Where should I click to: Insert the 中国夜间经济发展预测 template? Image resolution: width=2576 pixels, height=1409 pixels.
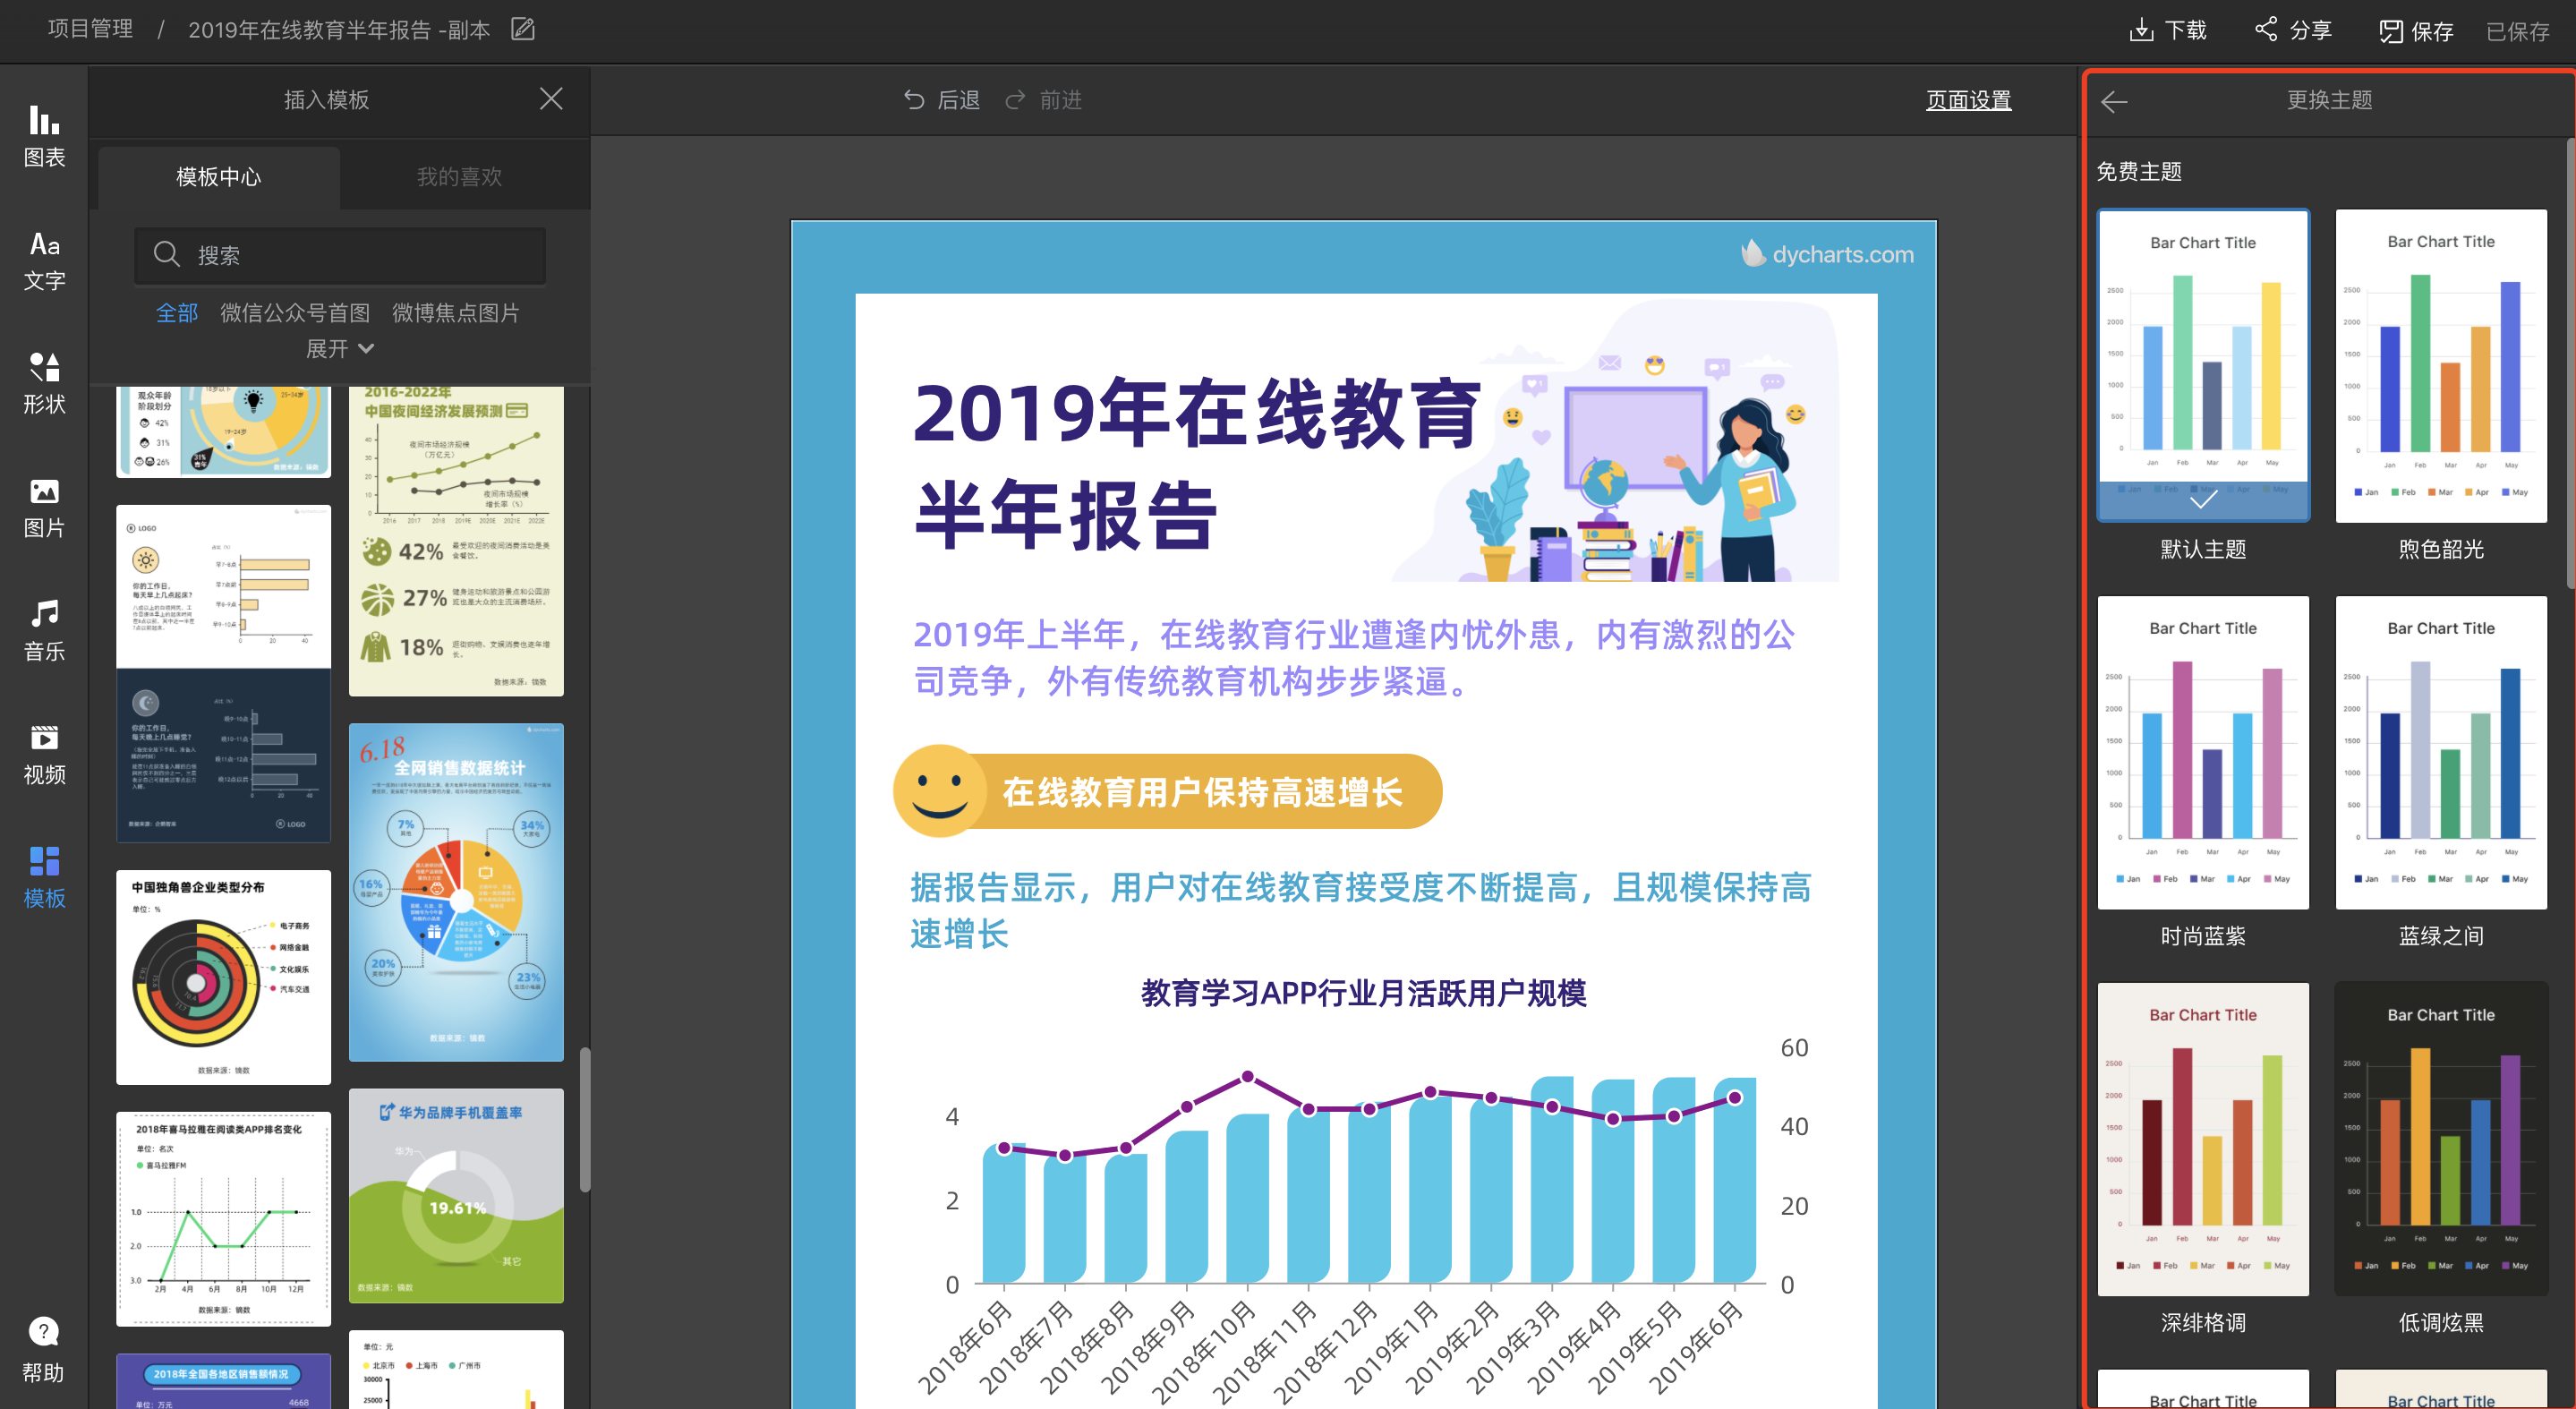(456, 541)
